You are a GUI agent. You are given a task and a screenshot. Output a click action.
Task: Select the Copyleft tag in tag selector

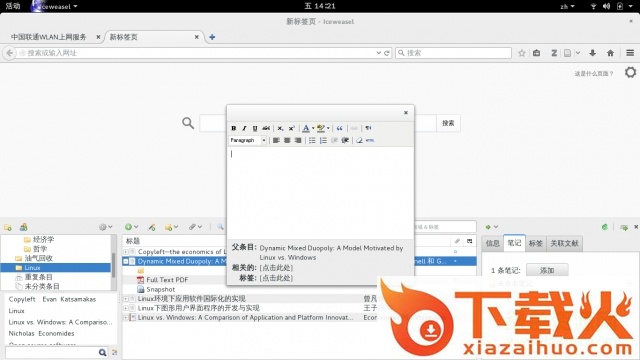[22, 299]
